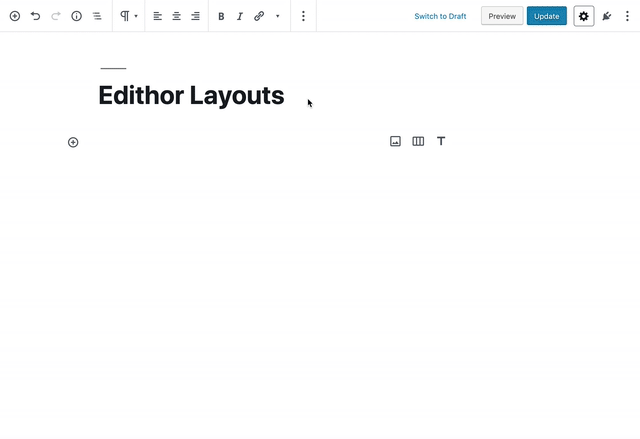This screenshot has height=439, width=640.
Task: Click the blue Update button
Action: point(547,16)
